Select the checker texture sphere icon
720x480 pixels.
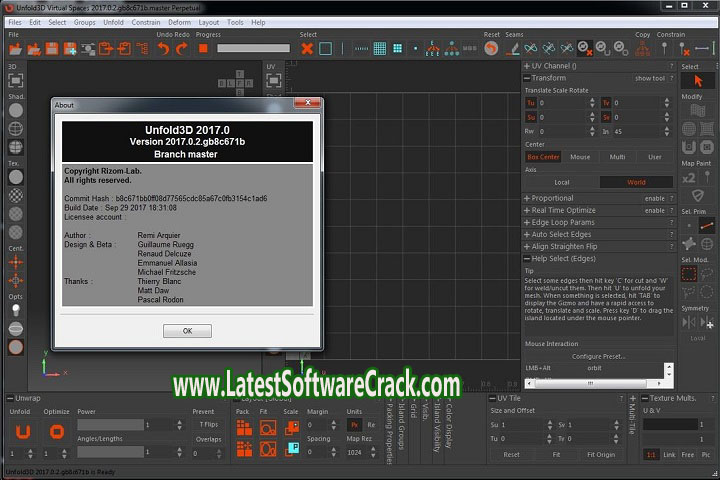click(16, 196)
